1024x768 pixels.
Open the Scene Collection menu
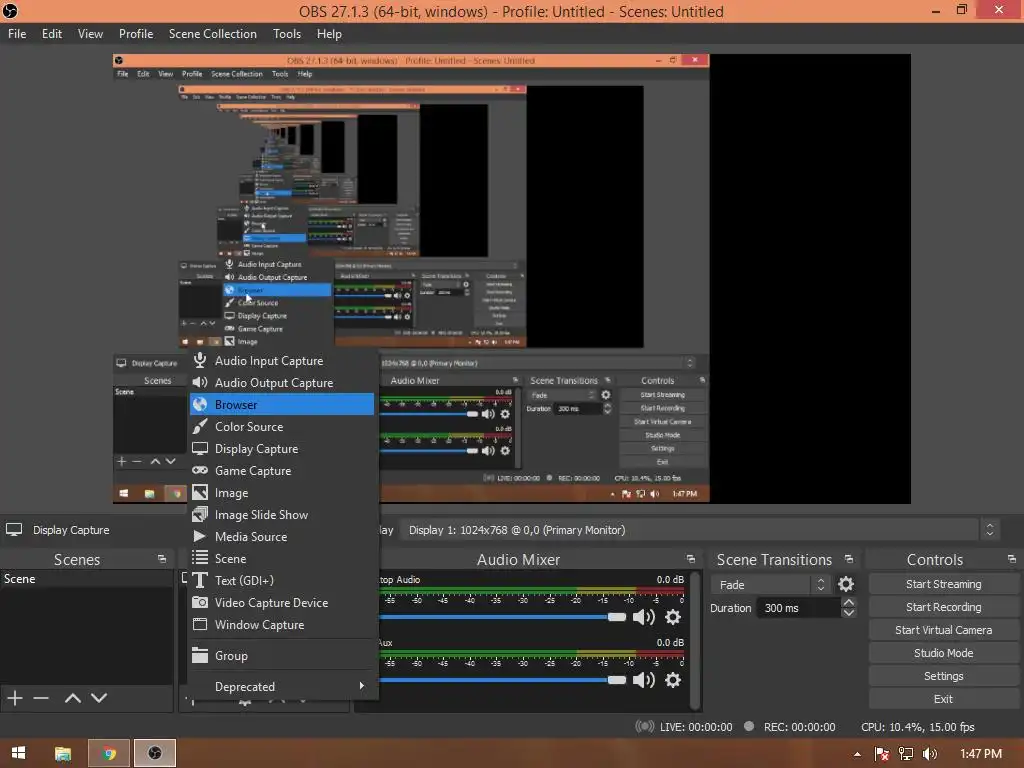[212, 34]
